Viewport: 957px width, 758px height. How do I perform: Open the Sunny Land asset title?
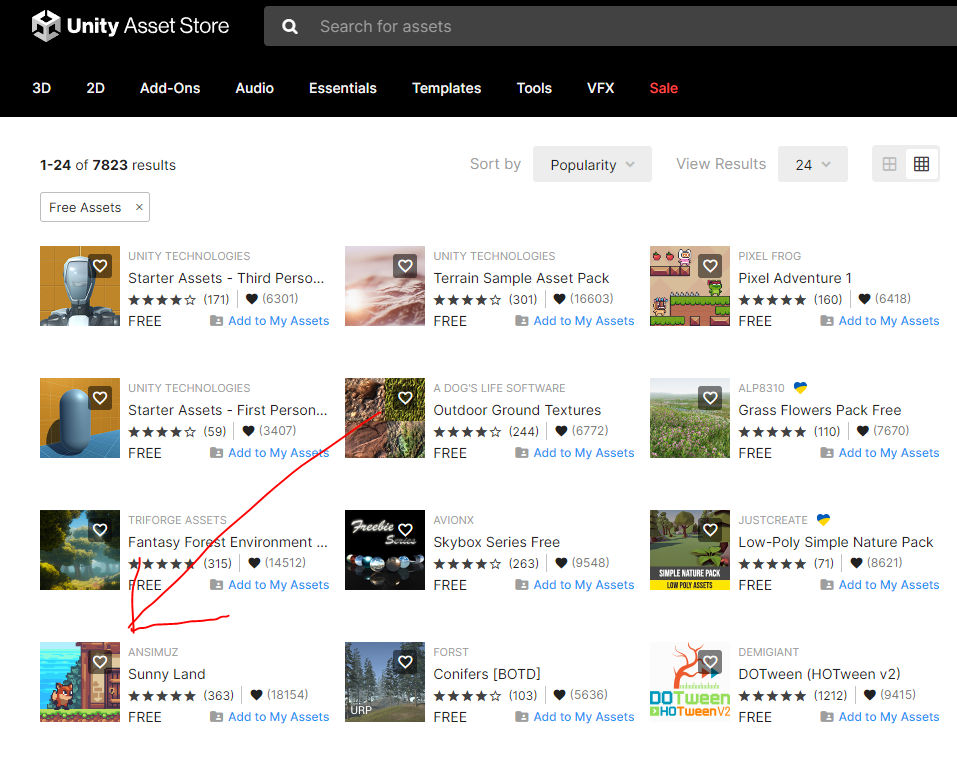[167, 674]
